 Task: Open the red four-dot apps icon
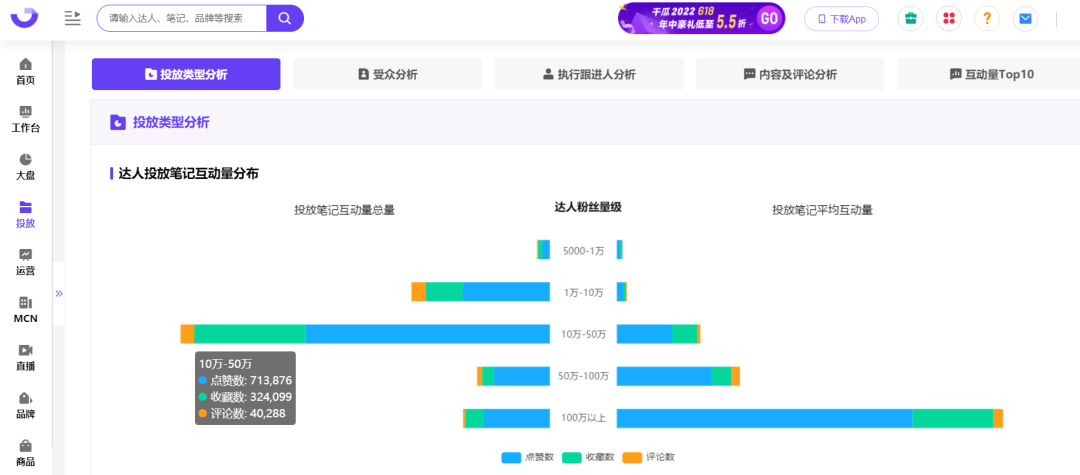(948, 19)
